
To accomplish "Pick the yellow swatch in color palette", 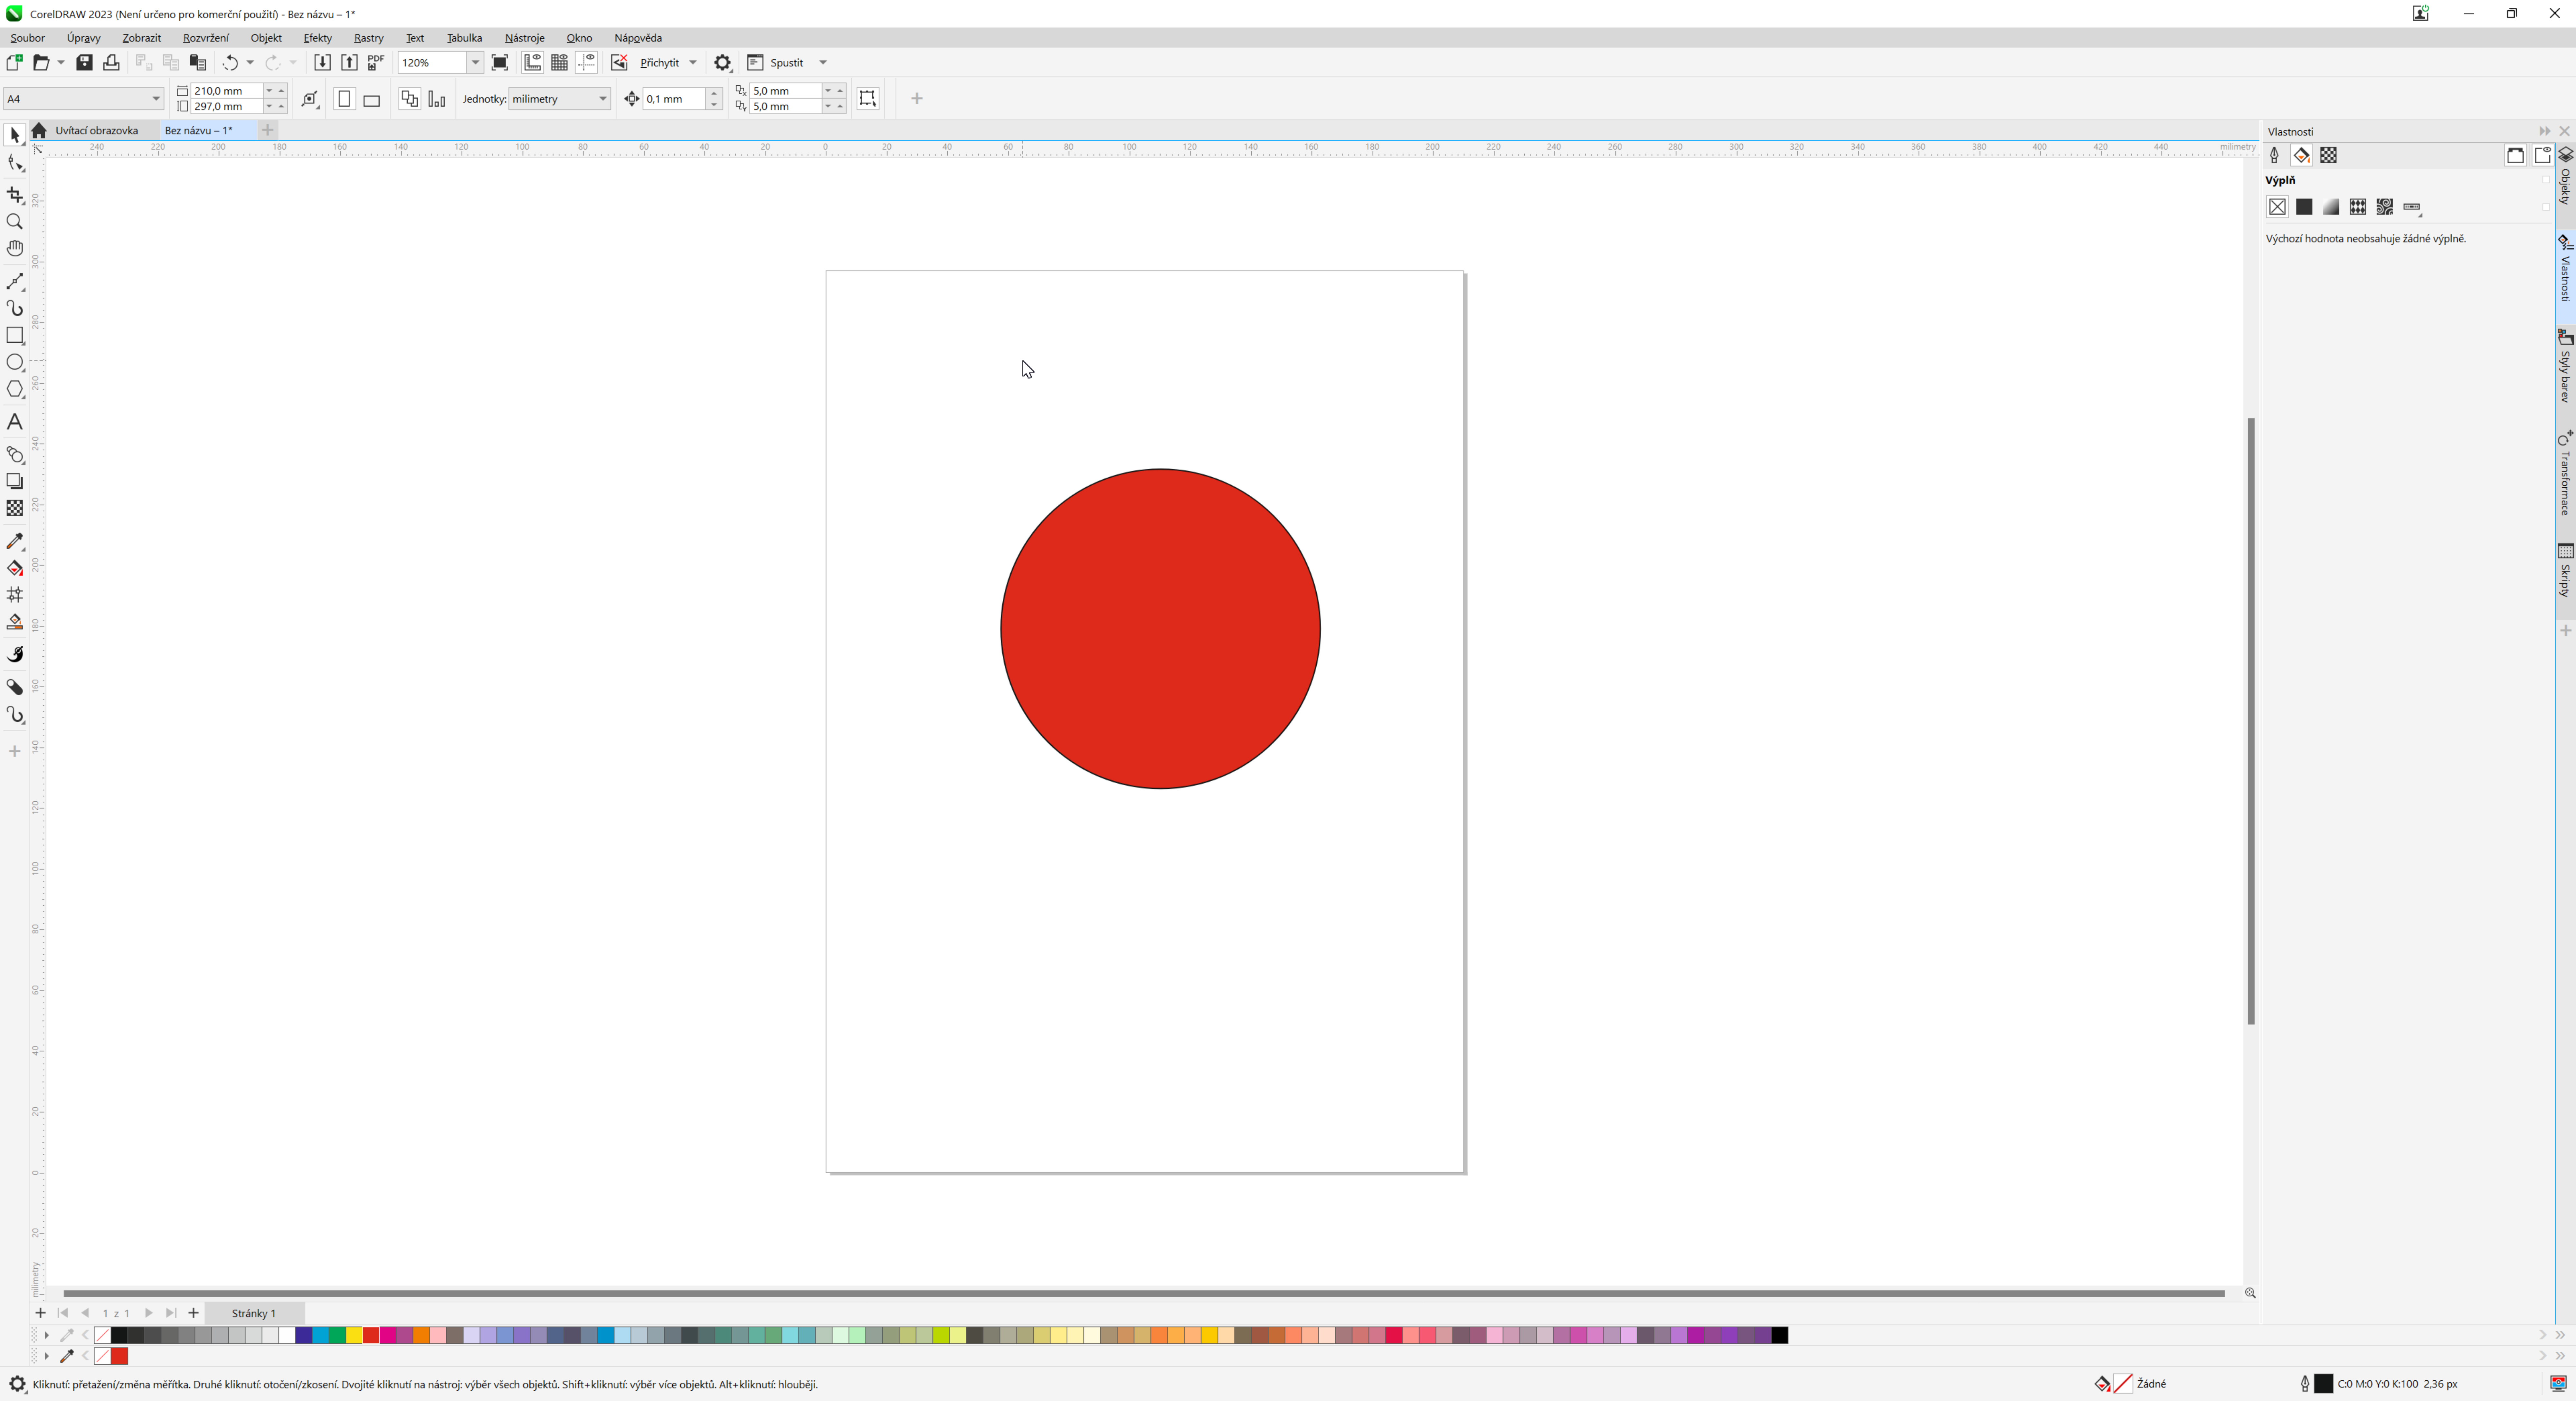I will pyautogui.click(x=354, y=1335).
